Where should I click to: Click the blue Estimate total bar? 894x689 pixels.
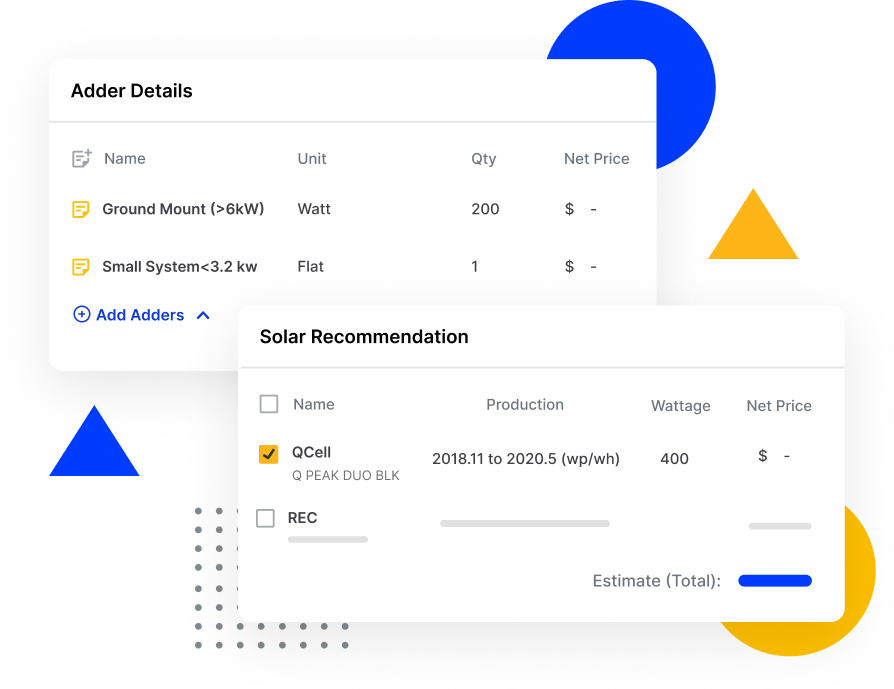pos(775,581)
